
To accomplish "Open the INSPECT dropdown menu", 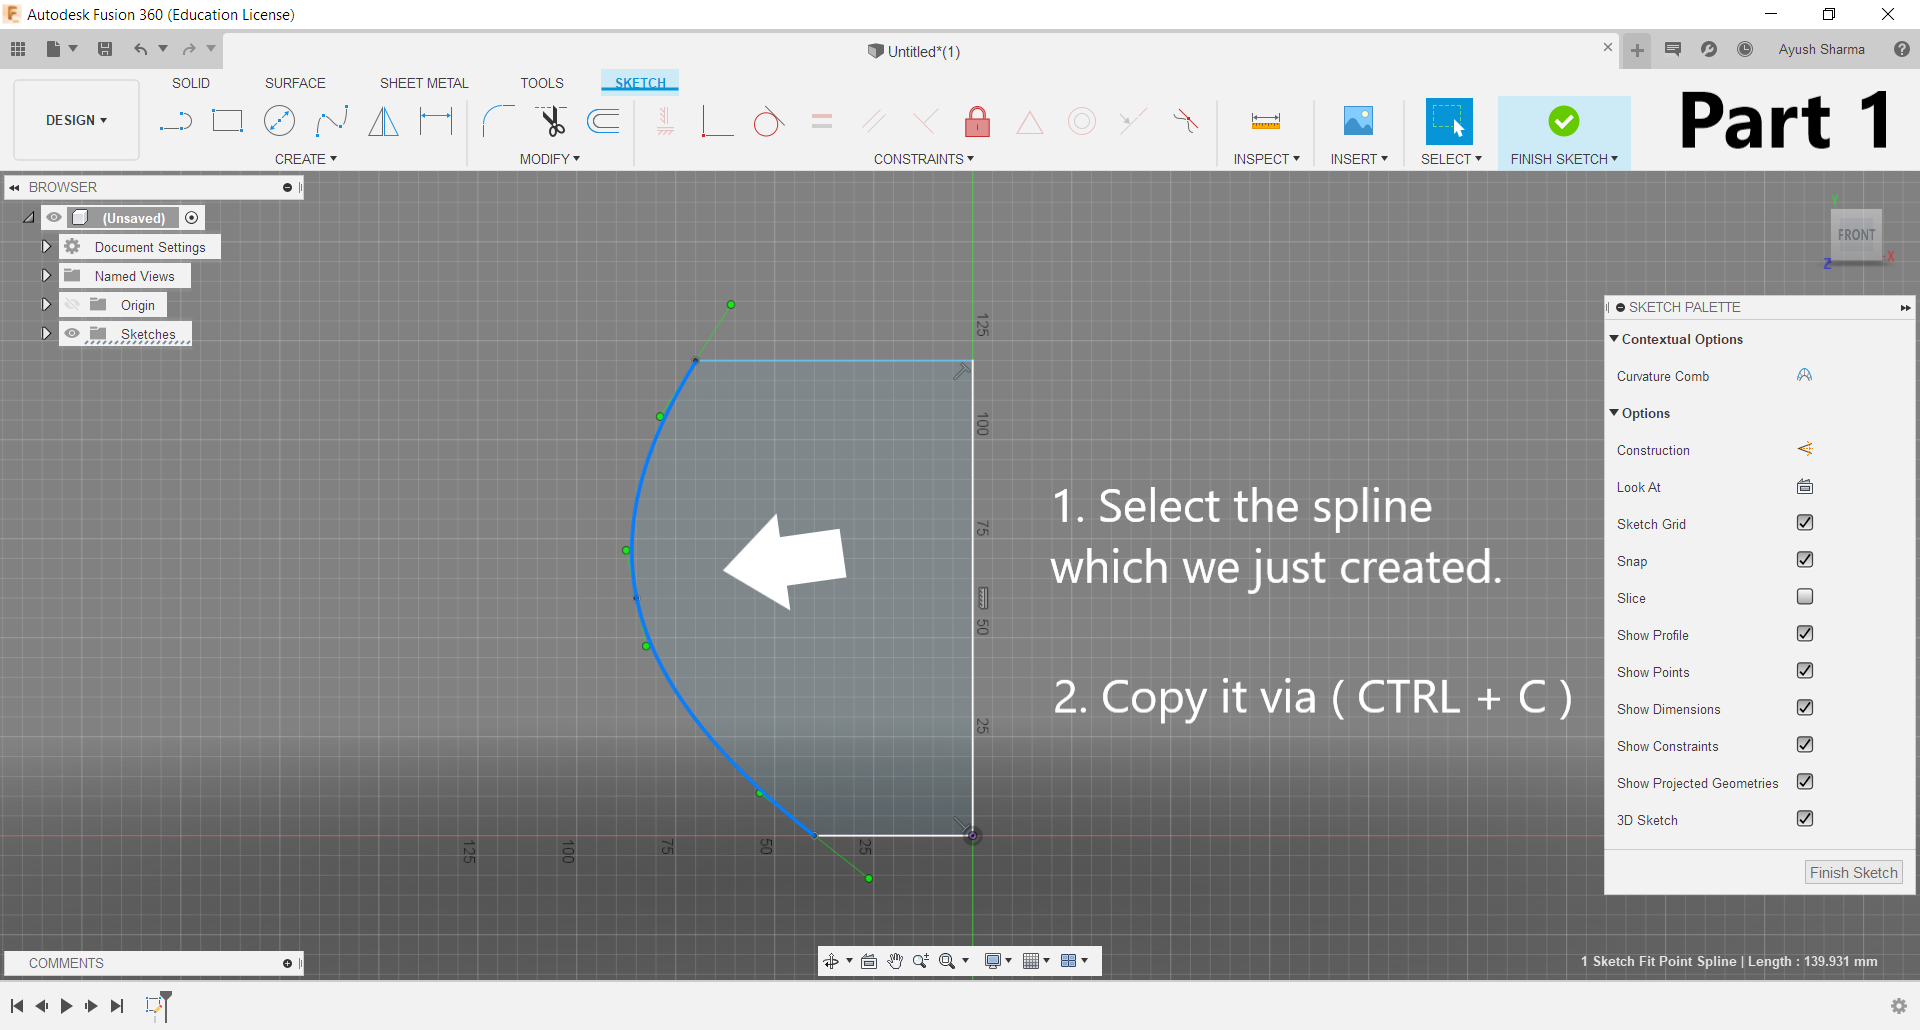I will tap(1267, 159).
